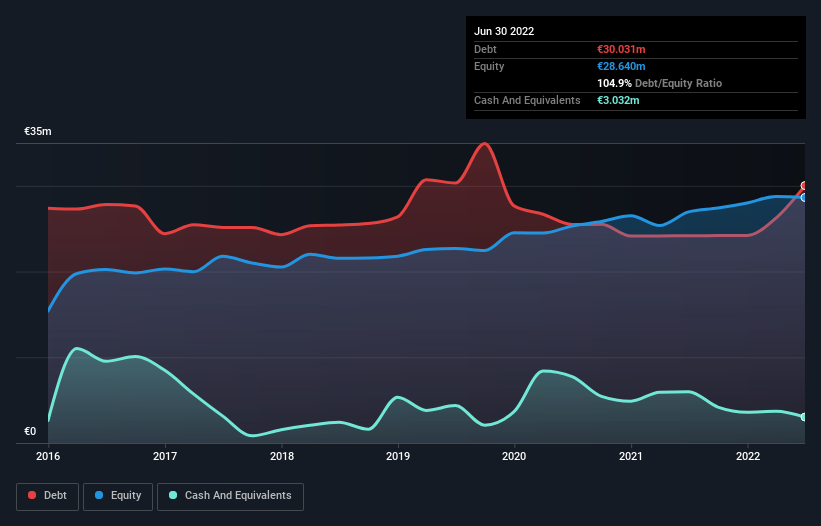Click the teal Cash legend dot
The height and width of the screenshot is (526, 821).
click(173, 495)
